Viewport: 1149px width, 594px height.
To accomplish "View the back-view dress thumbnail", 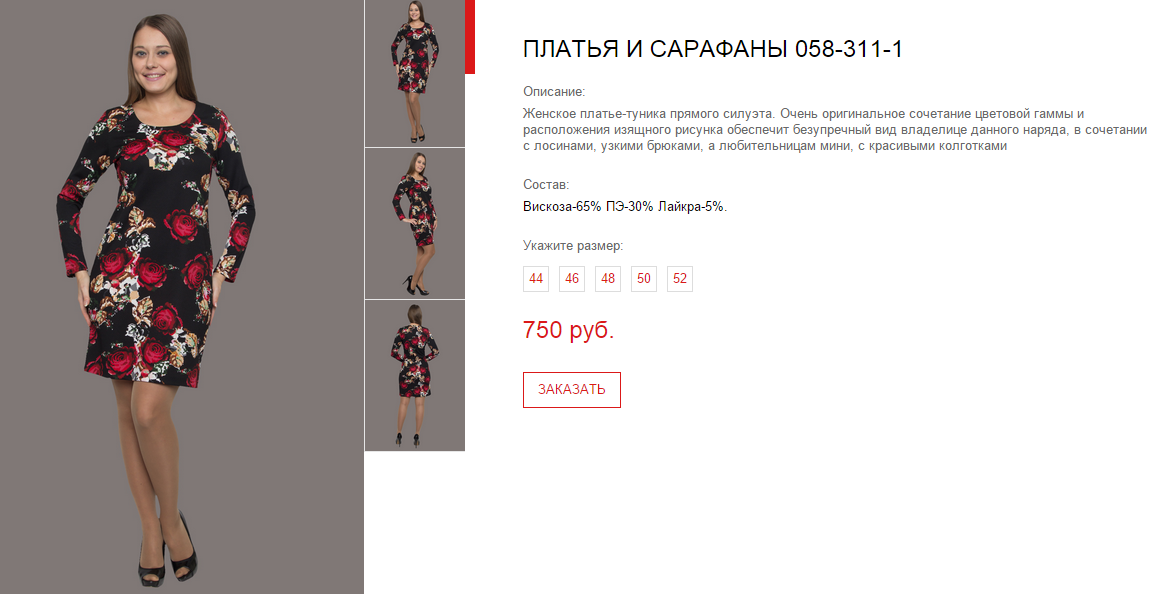I will (415, 376).
